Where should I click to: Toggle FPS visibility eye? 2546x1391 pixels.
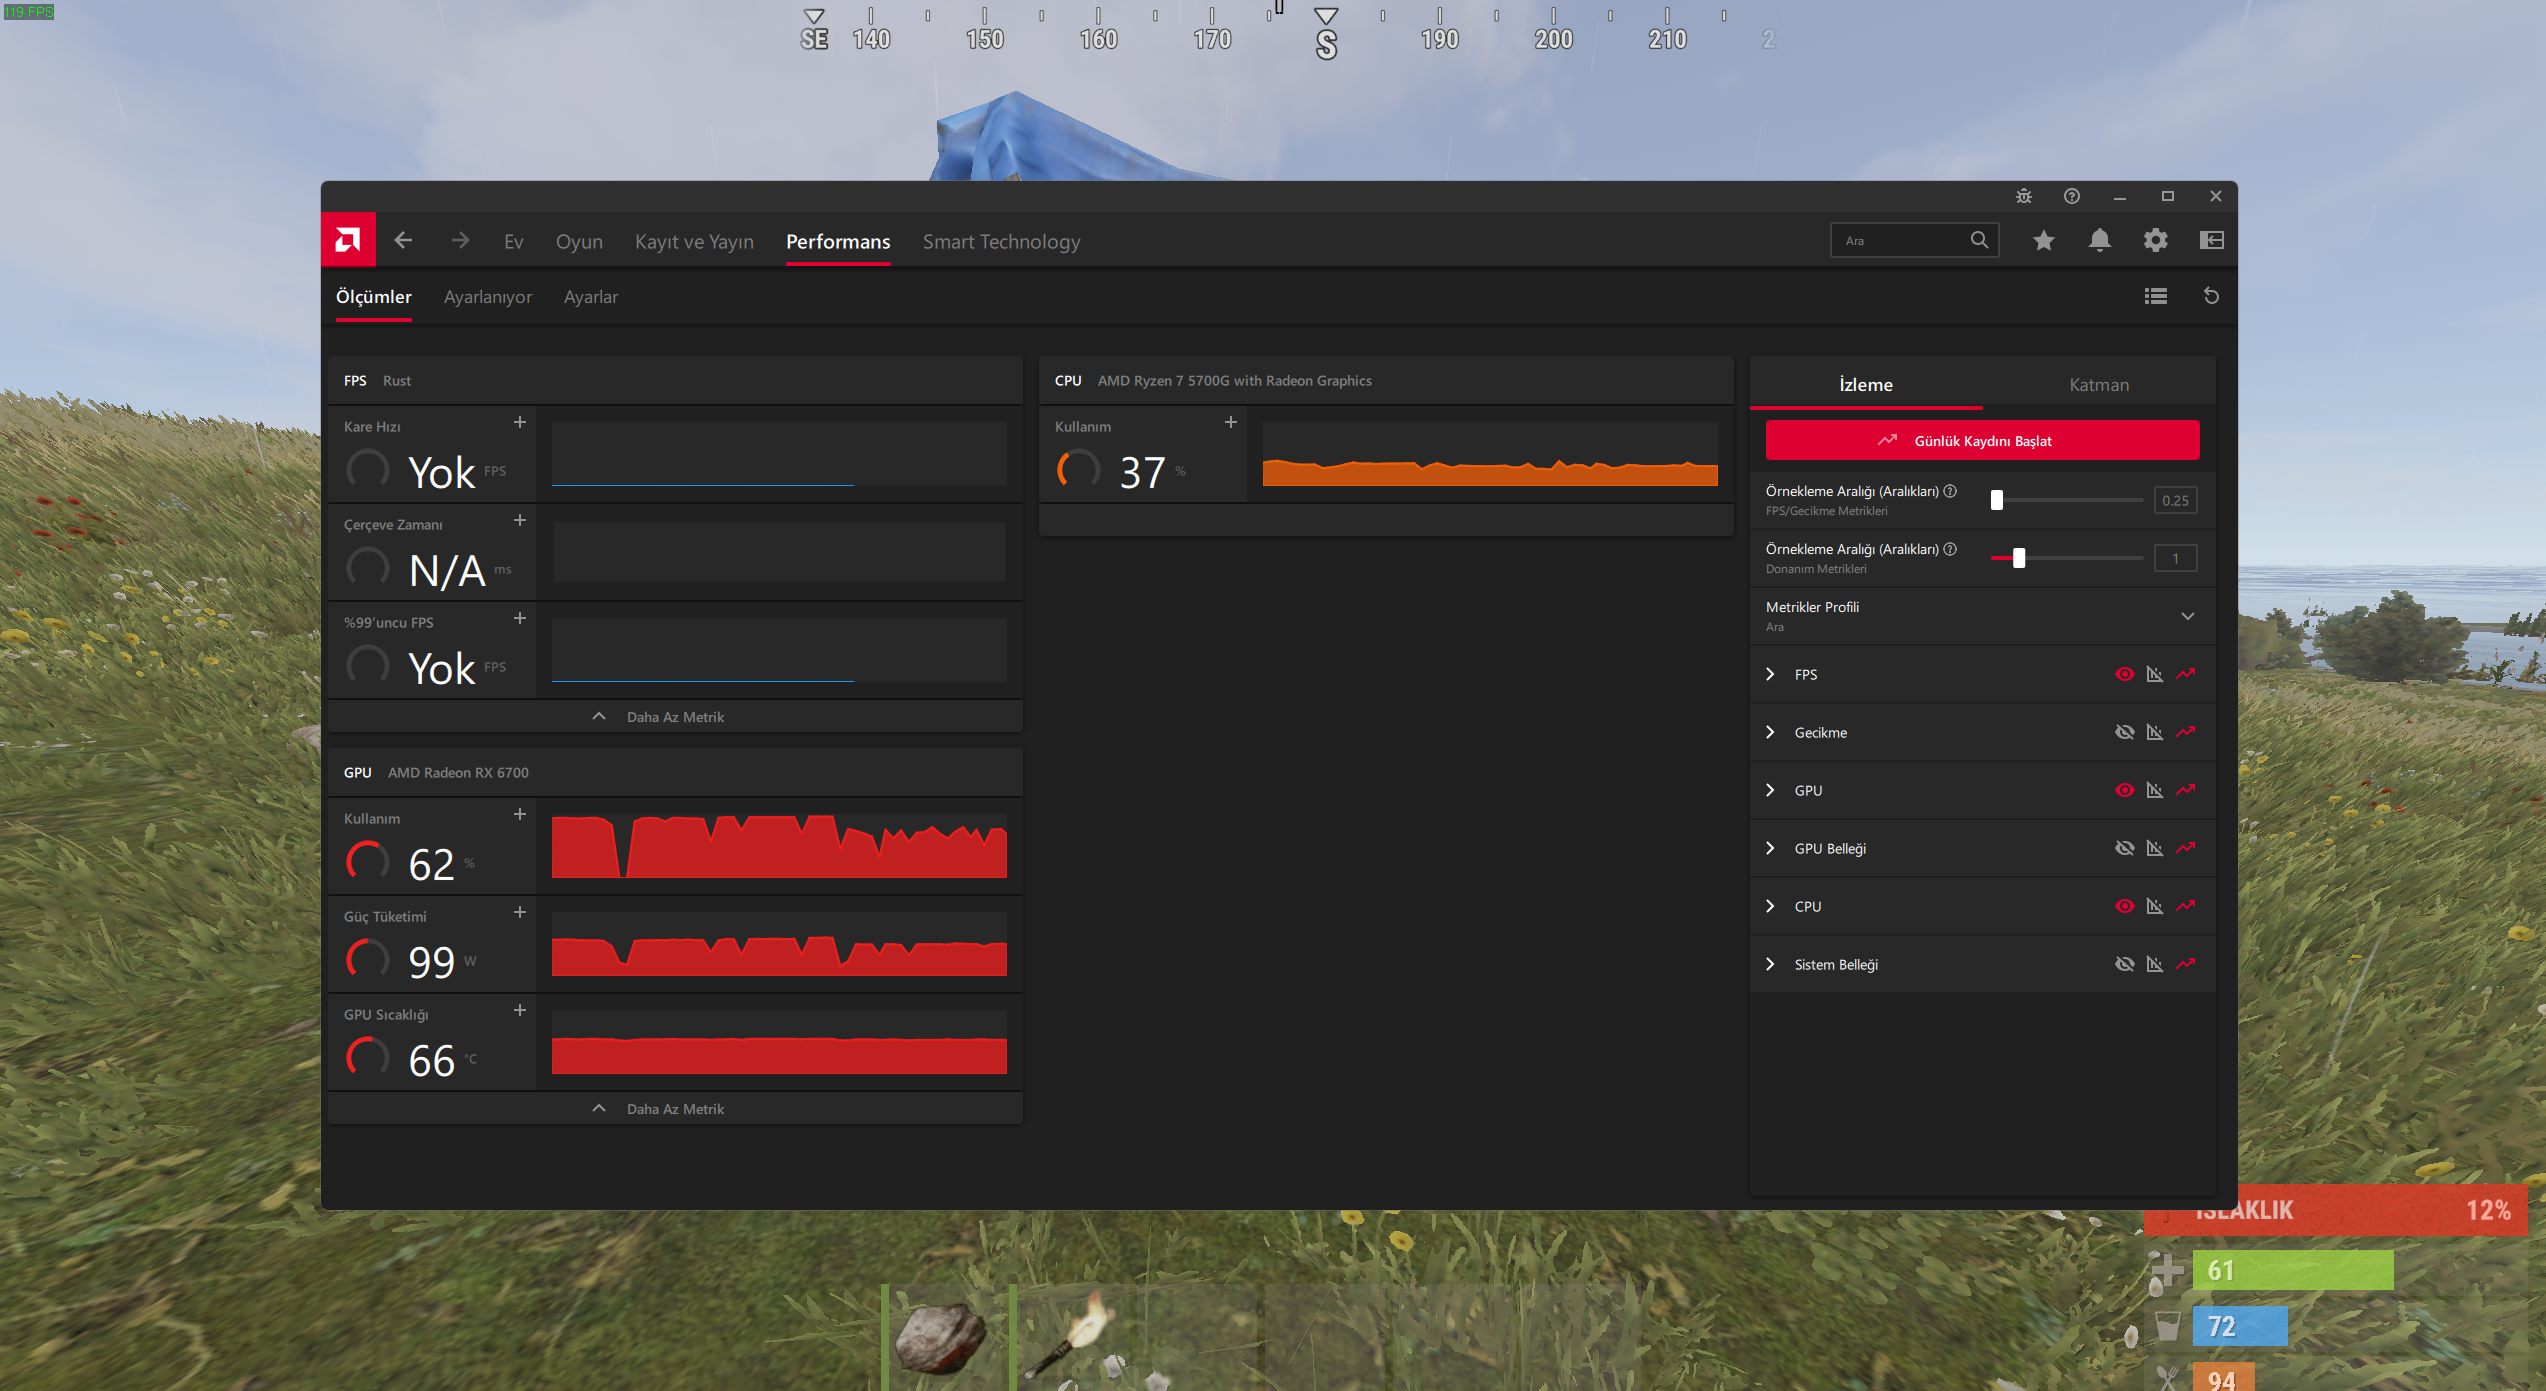2125,674
